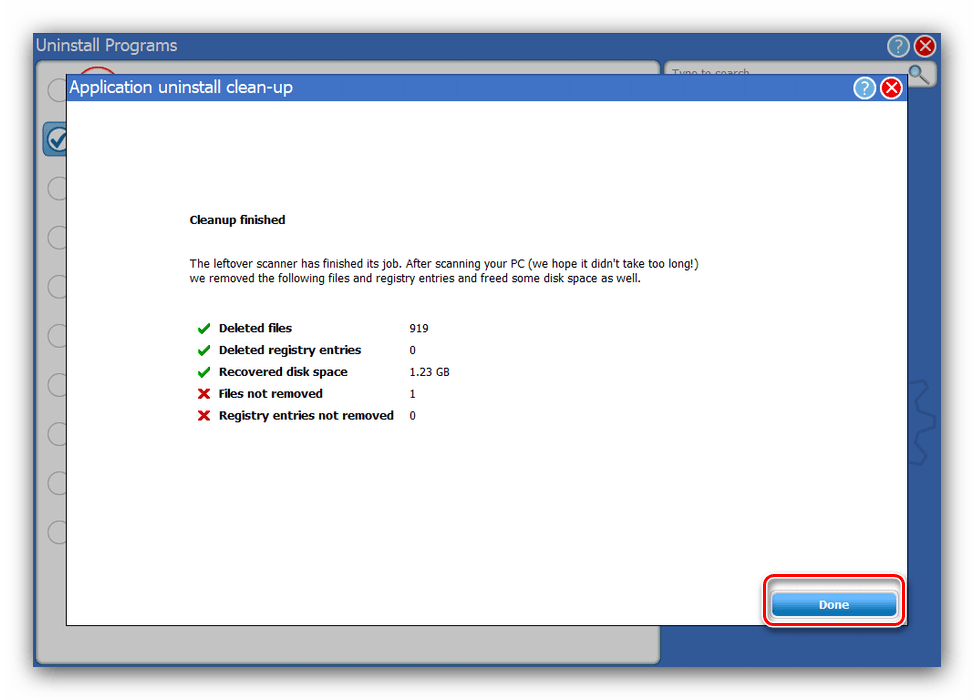The height and width of the screenshot is (700, 974).
Task: Click green checkmark beside Deleted registry entries
Action: [204, 350]
